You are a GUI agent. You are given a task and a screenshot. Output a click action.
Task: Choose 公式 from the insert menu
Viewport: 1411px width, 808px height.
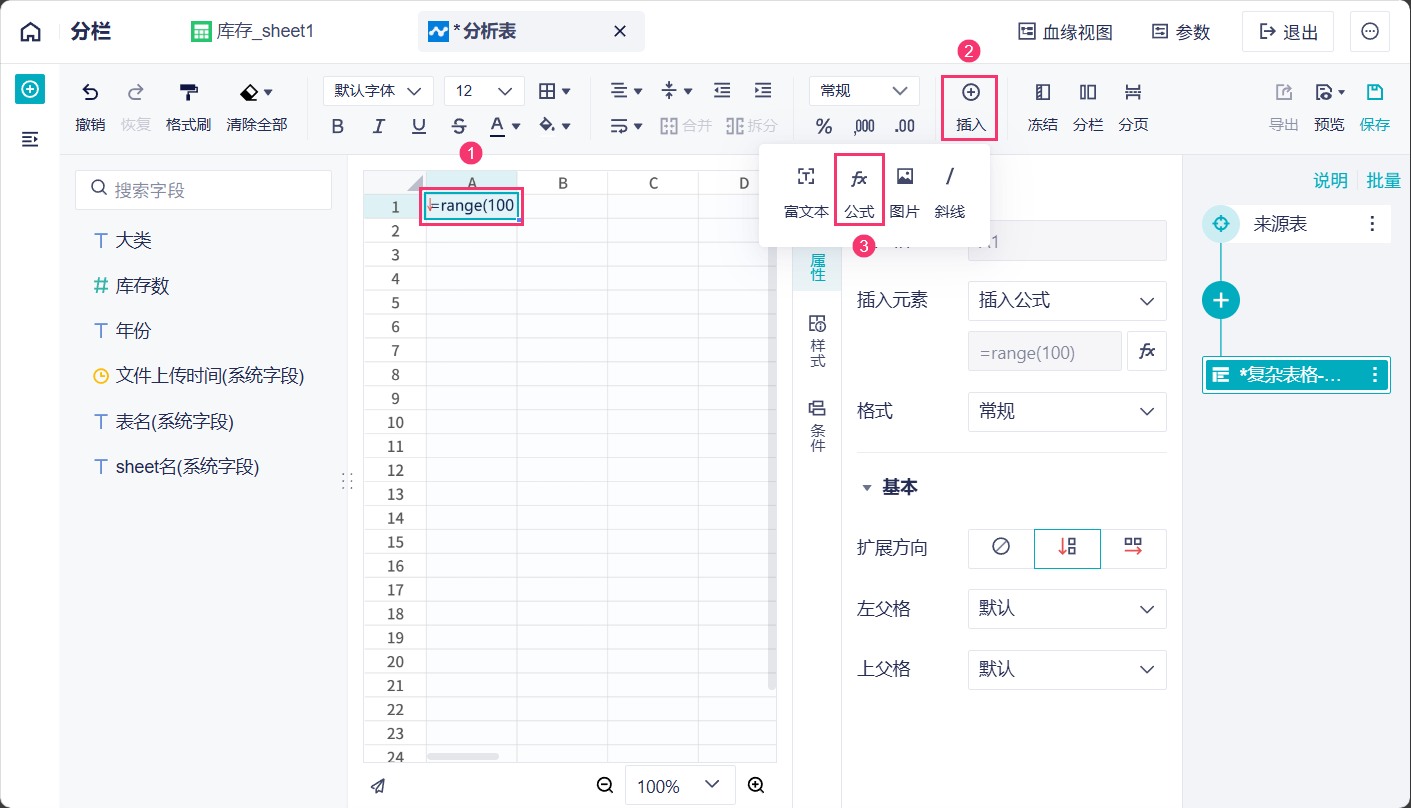(x=859, y=193)
